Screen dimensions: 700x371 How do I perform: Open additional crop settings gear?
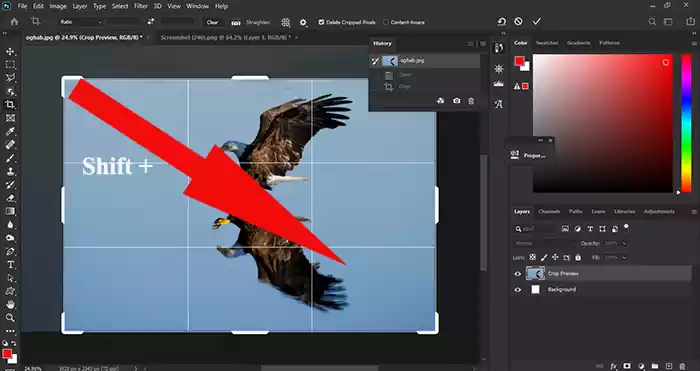304,22
